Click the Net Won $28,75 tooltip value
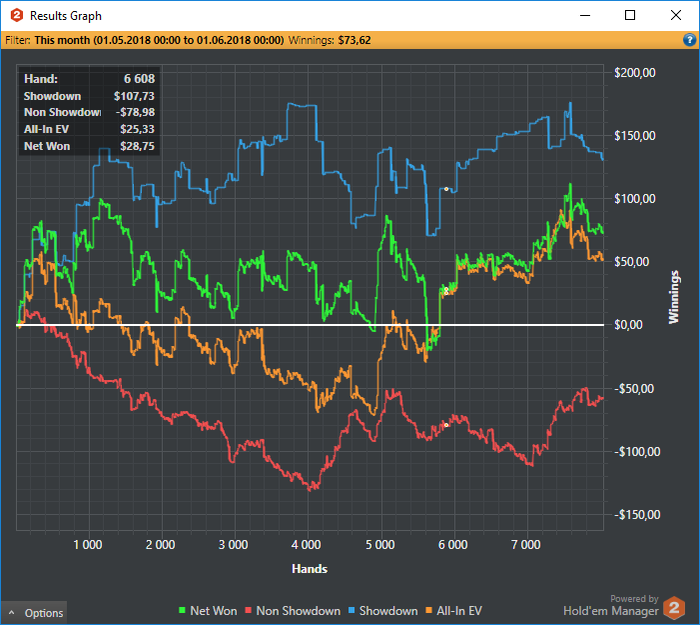 (137, 146)
